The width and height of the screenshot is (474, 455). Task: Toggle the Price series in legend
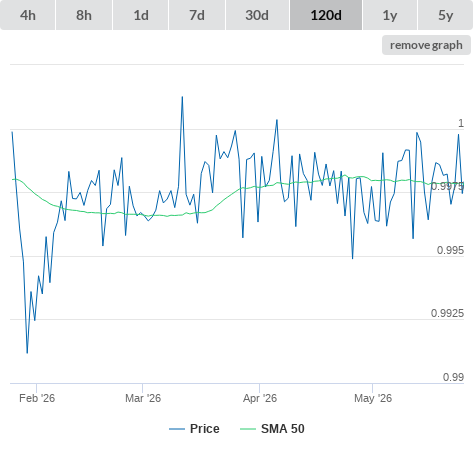tap(205, 429)
